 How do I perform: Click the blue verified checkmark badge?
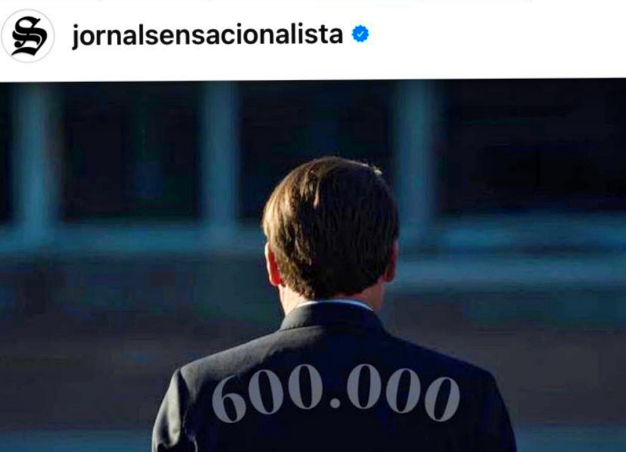360,34
